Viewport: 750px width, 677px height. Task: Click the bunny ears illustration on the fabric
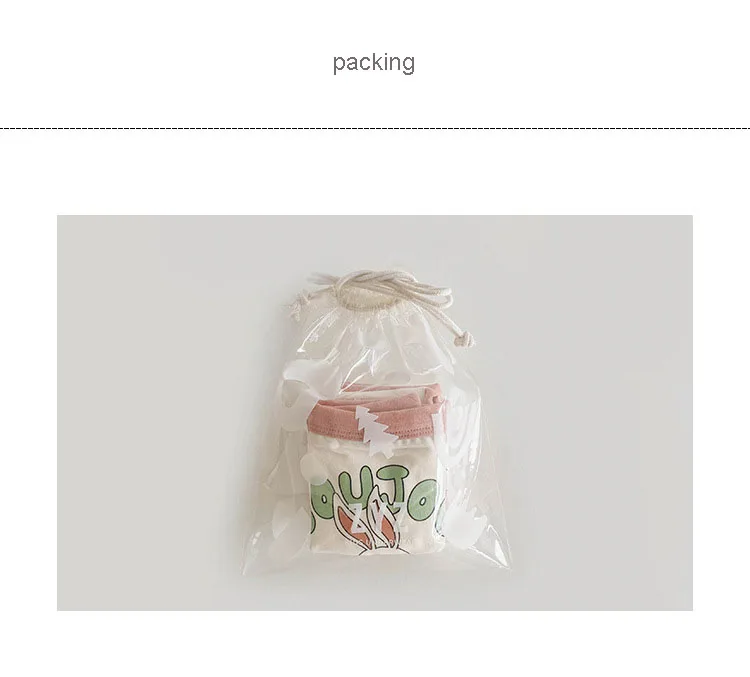[369, 526]
